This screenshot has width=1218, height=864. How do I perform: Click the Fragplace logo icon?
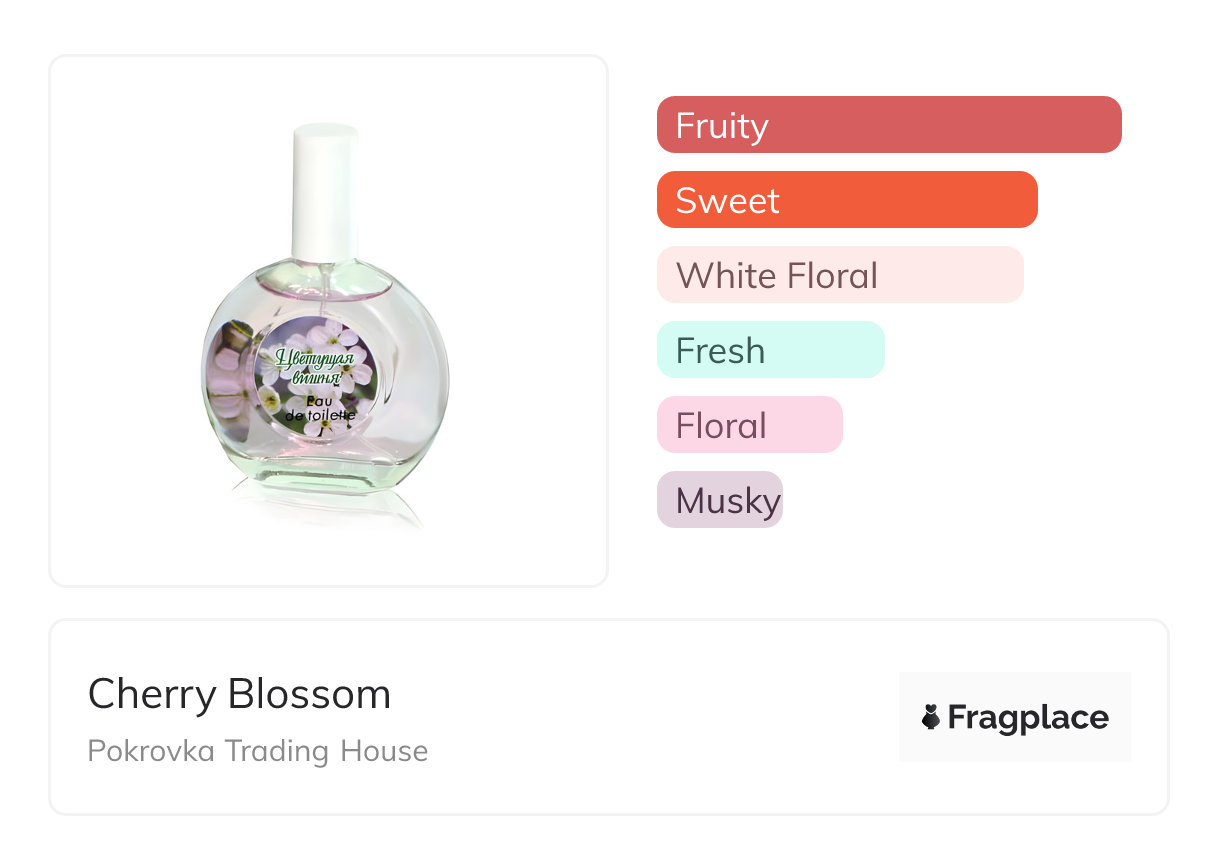(931, 717)
